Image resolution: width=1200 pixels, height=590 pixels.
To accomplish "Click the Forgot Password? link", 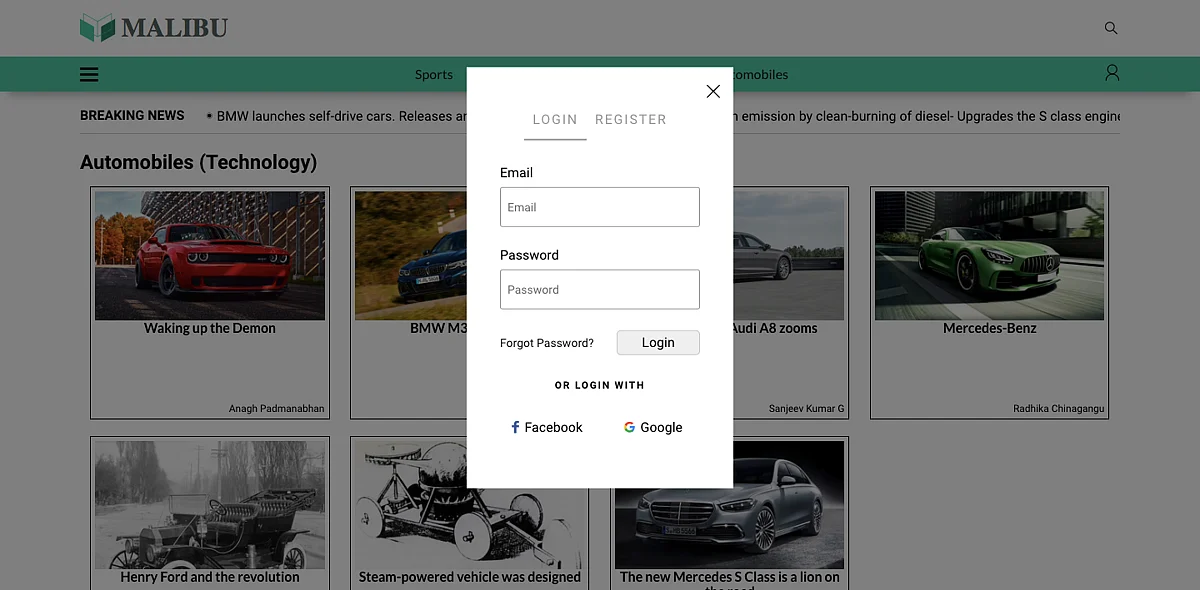I will coord(547,343).
